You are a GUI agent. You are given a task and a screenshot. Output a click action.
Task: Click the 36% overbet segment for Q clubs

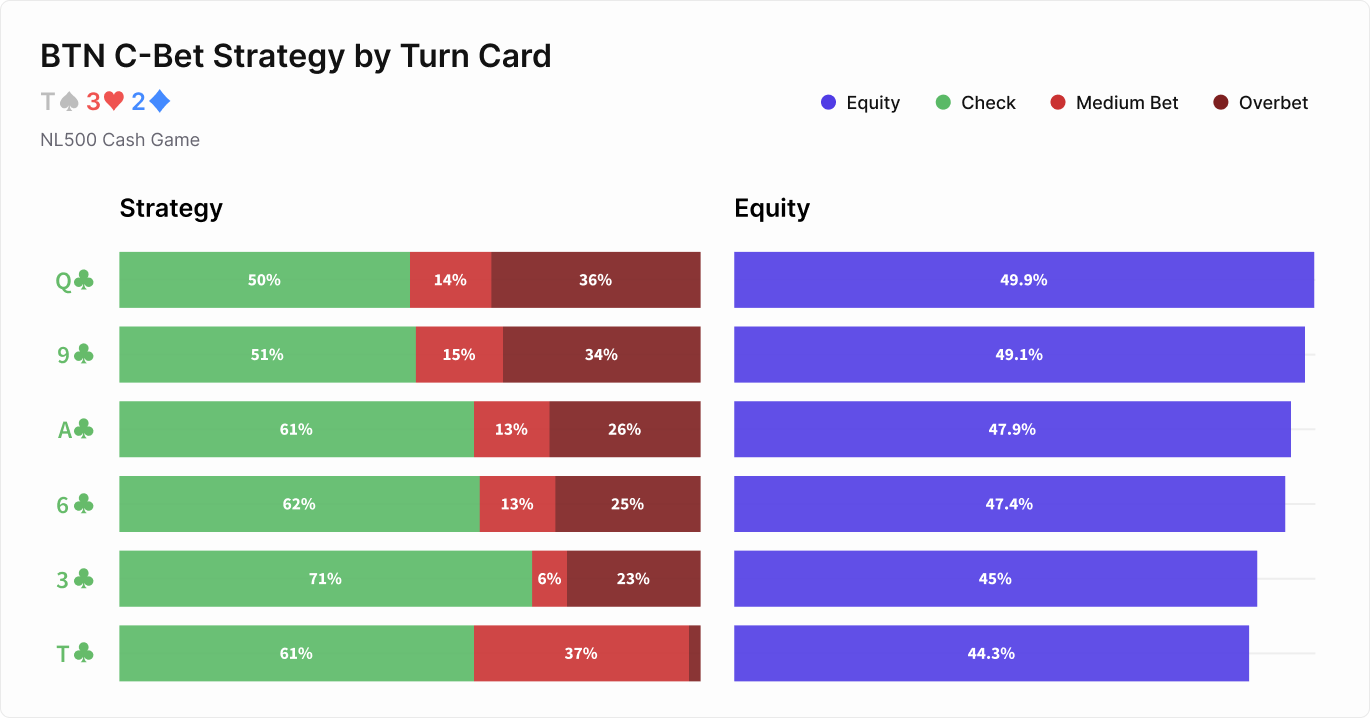click(595, 280)
